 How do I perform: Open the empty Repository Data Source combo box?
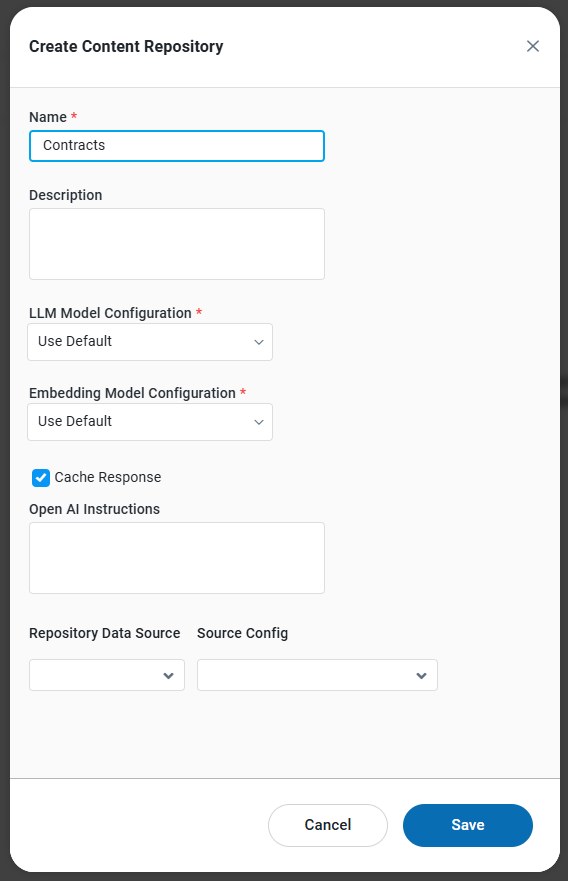point(107,675)
